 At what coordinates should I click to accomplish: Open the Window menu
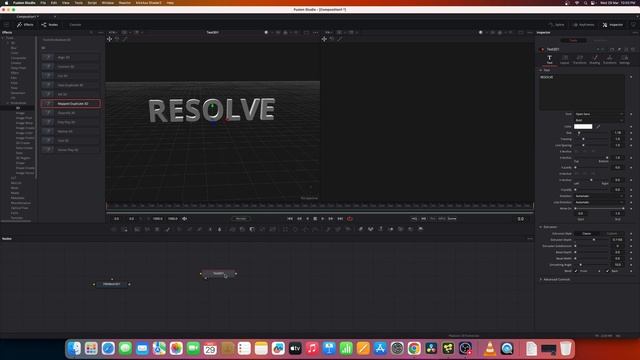click(108, 2)
